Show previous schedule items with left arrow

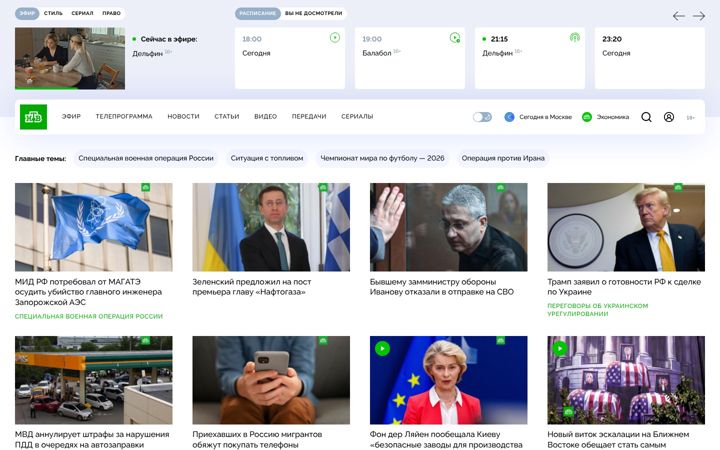point(678,16)
